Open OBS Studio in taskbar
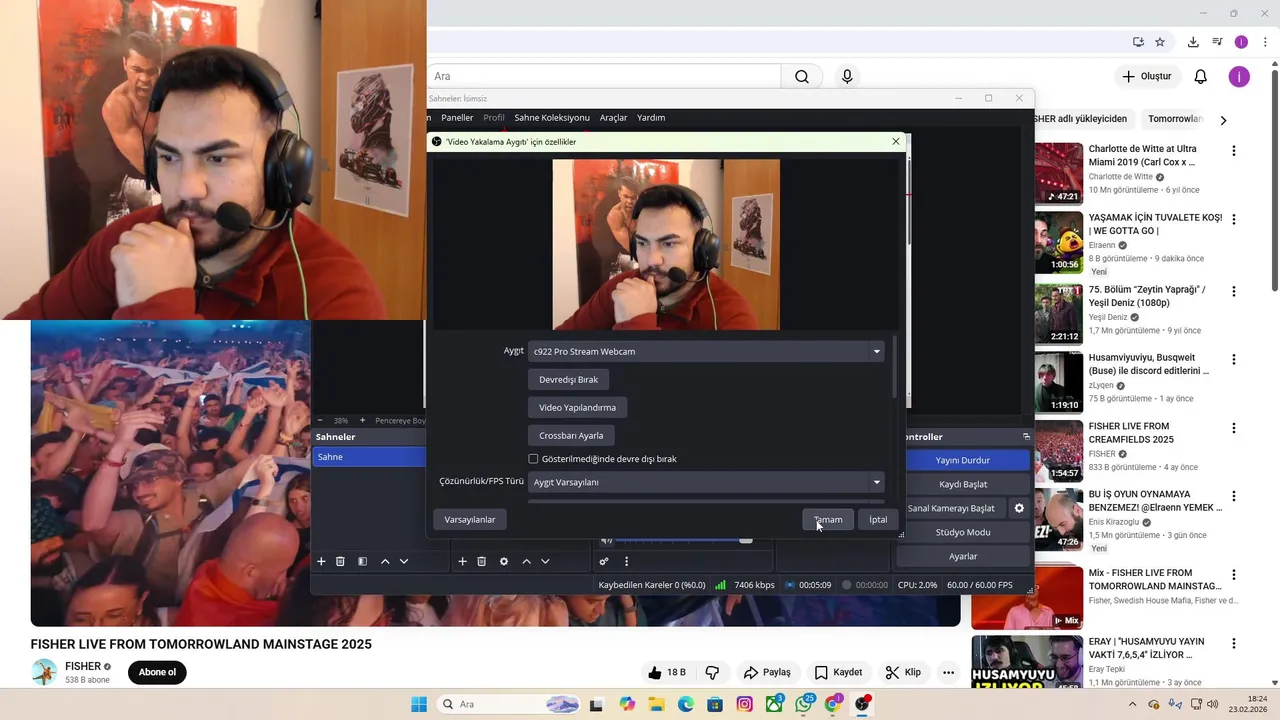This screenshot has width=1280, height=720. [862, 704]
